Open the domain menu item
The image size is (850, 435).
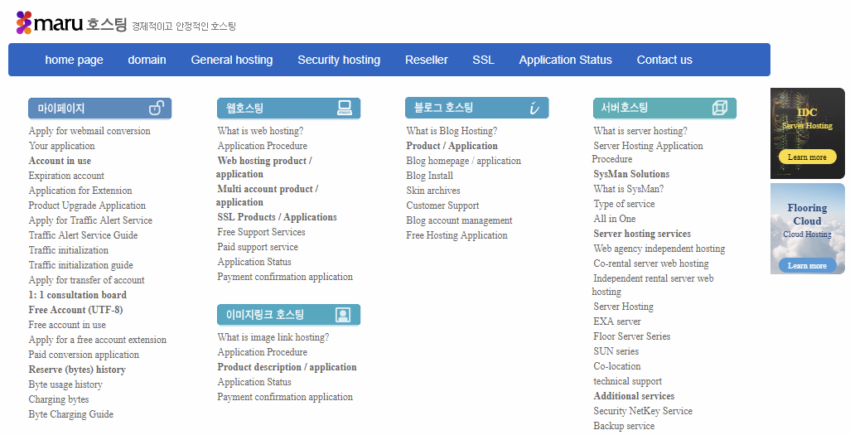[147, 60]
